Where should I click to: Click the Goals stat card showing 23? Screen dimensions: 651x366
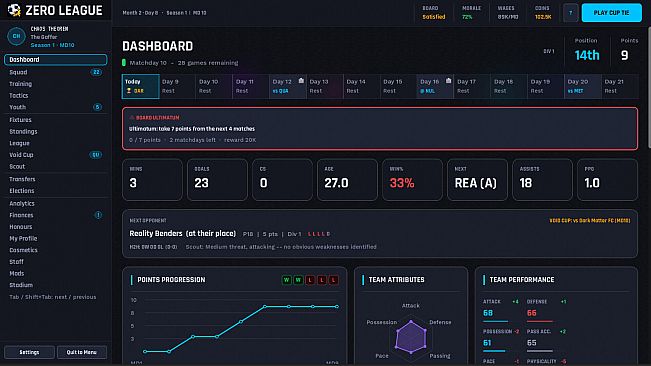[x=217, y=180]
